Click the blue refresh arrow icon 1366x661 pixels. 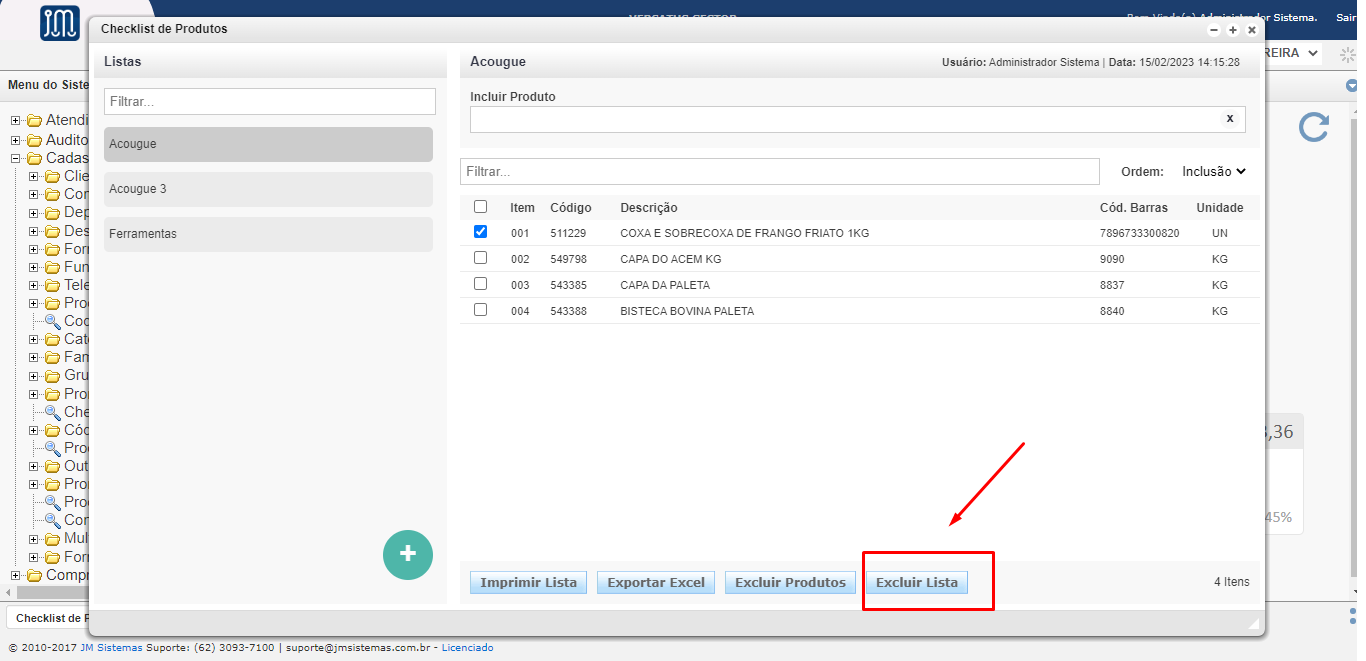pyautogui.click(x=1313, y=127)
